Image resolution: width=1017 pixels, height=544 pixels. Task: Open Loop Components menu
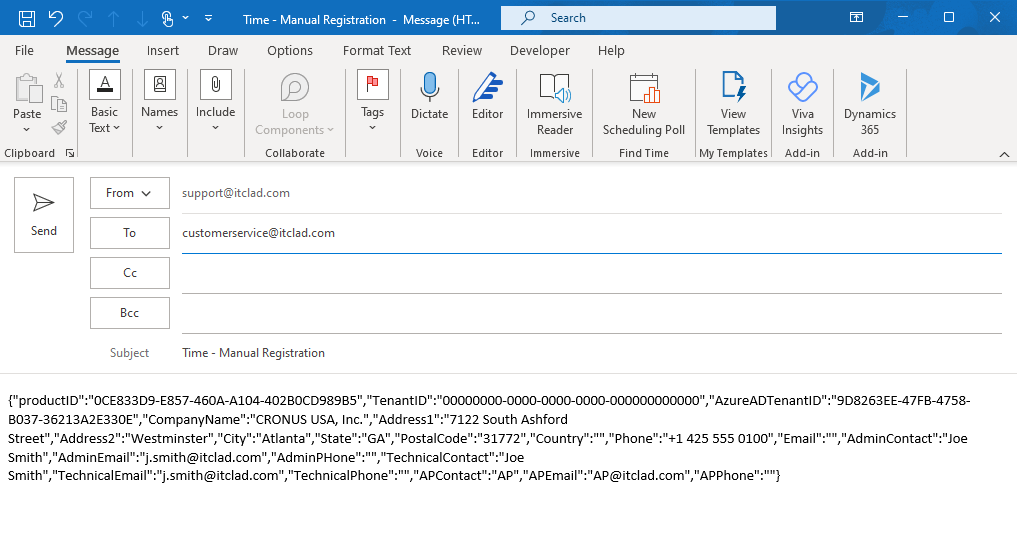coord(294,104)
